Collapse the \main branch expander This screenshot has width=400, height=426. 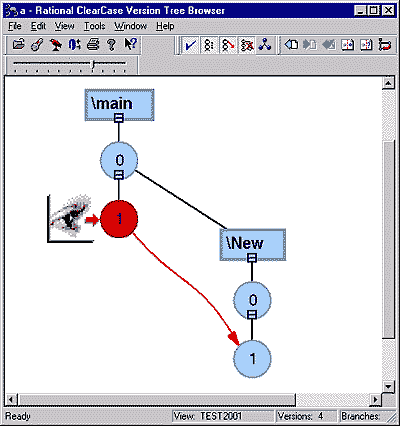pyautogui.click(x=119, y=118)
